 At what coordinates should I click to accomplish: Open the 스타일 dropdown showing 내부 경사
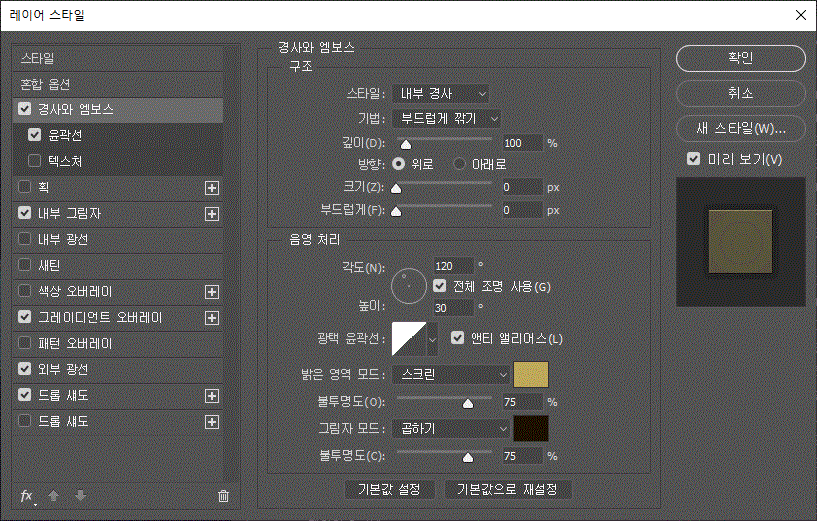440,94
